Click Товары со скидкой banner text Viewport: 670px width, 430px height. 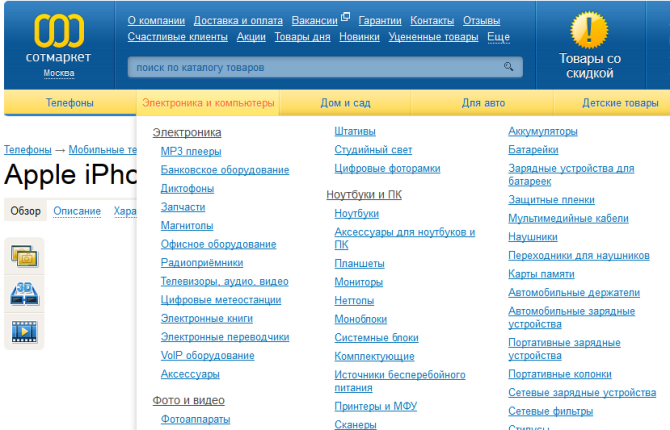click(x=590, y=66)
